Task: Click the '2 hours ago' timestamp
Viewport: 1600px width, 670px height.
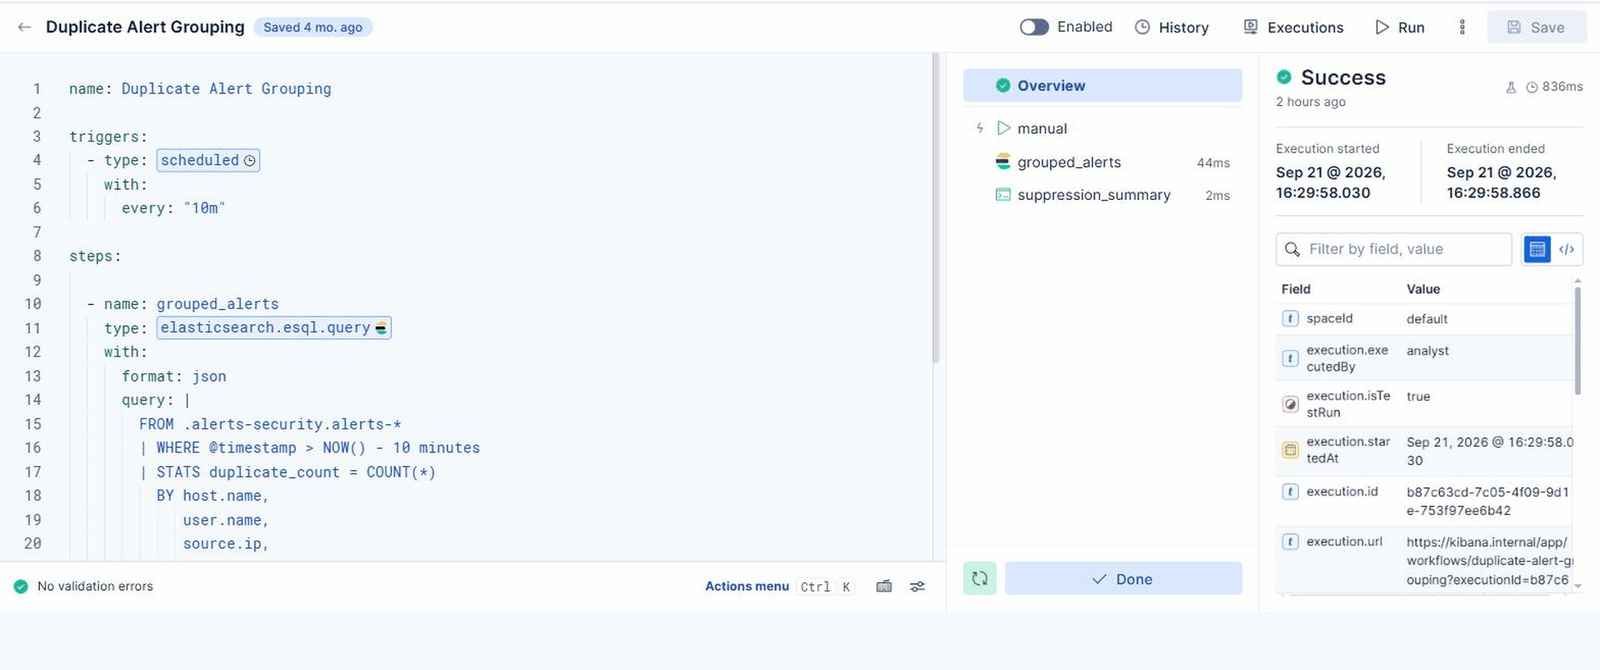Action: pyautogui.click(x=1310, y=102)
